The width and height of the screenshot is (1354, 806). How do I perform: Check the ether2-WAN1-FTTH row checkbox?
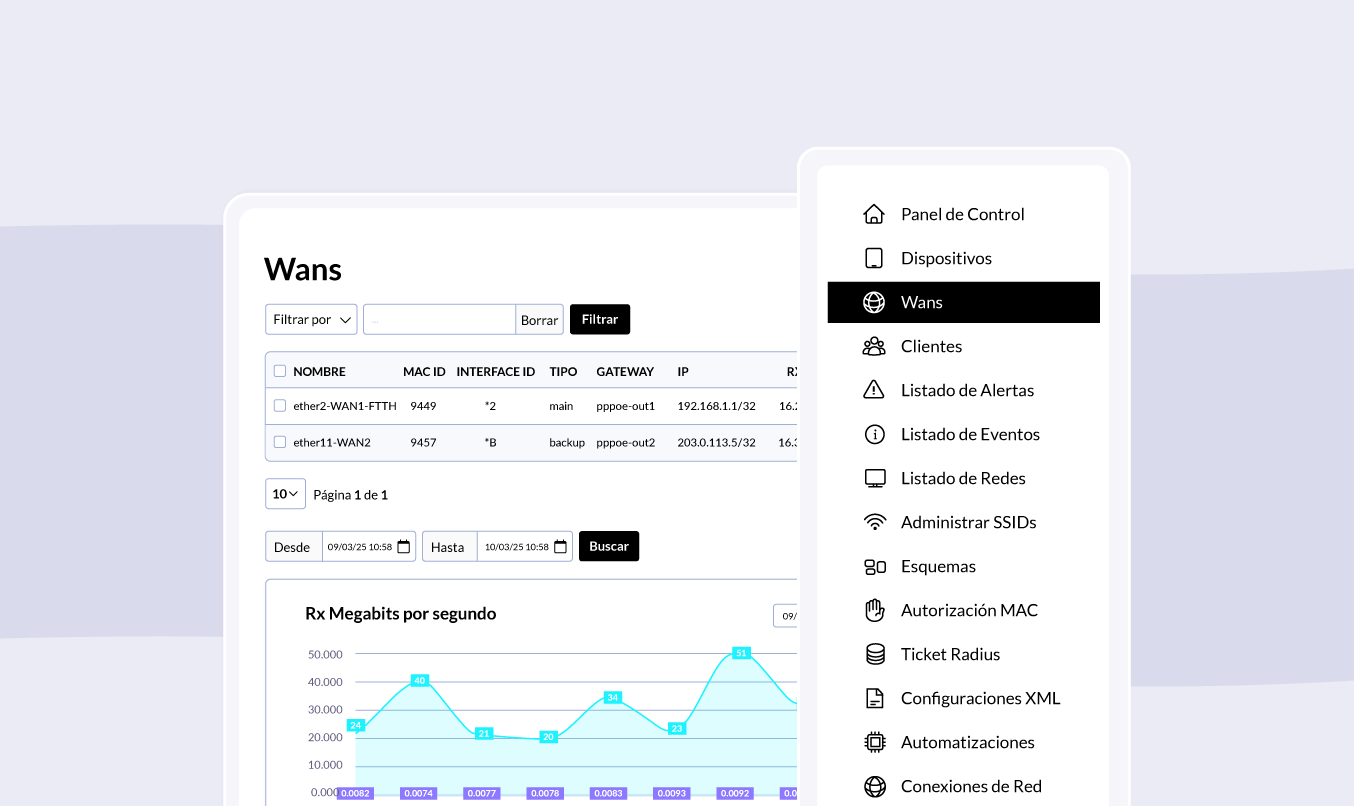[280, 406]
